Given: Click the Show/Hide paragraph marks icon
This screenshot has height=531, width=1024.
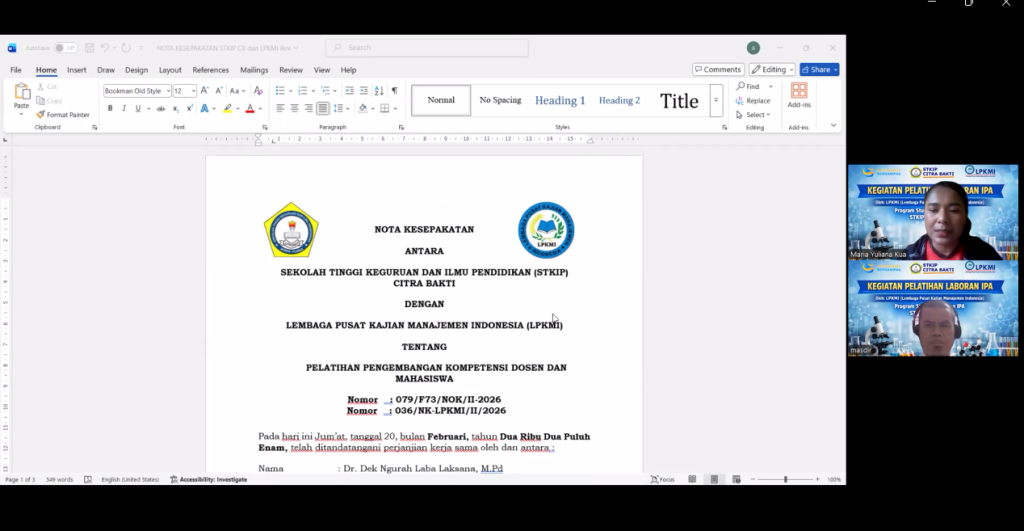Looking at the screenshot, I should (x=394, y=91).
